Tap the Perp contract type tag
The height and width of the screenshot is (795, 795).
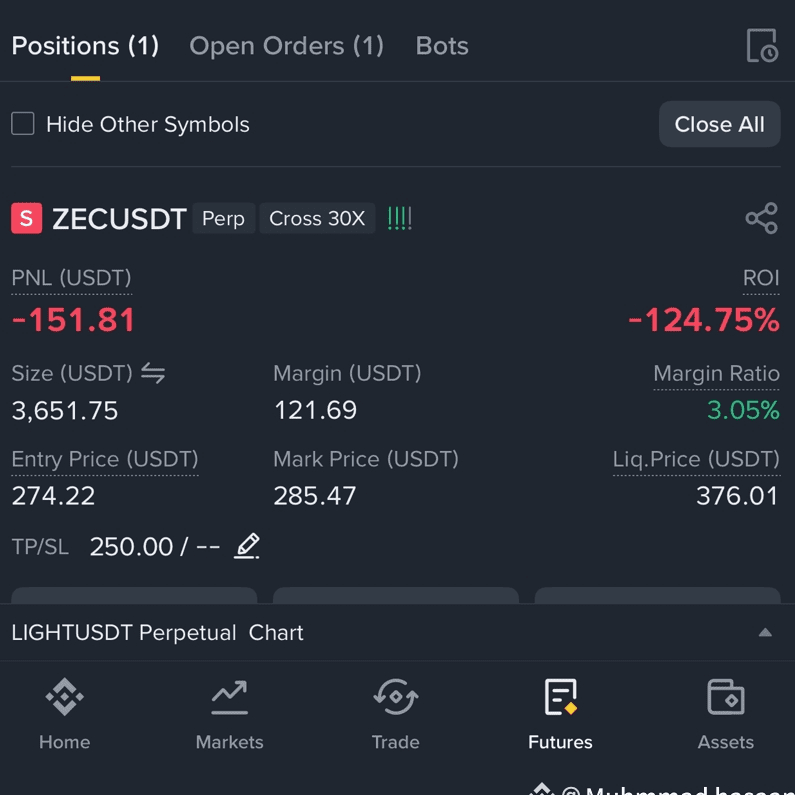click(223, 219)
